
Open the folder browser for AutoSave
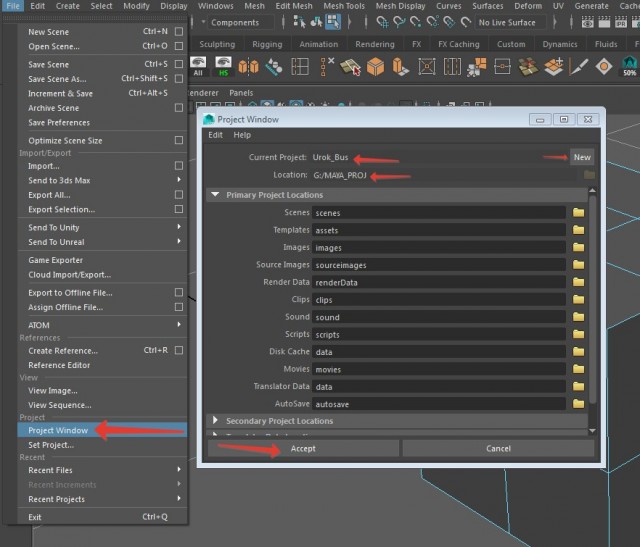(578, 404)
